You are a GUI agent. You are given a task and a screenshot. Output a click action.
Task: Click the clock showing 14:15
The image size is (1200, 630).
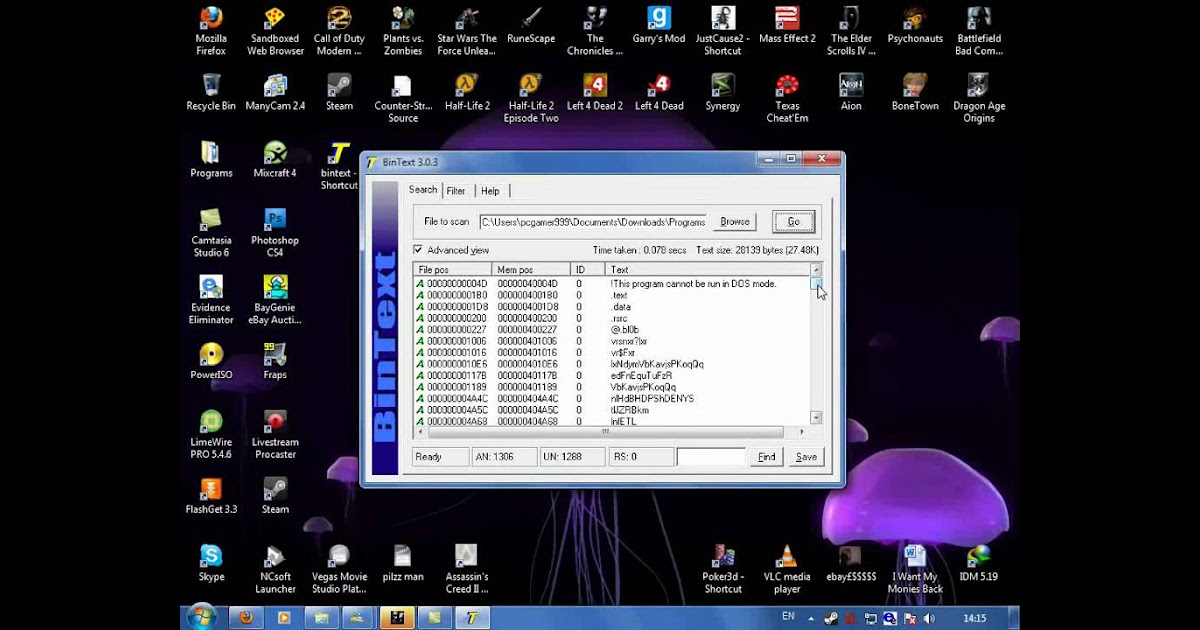973,618
